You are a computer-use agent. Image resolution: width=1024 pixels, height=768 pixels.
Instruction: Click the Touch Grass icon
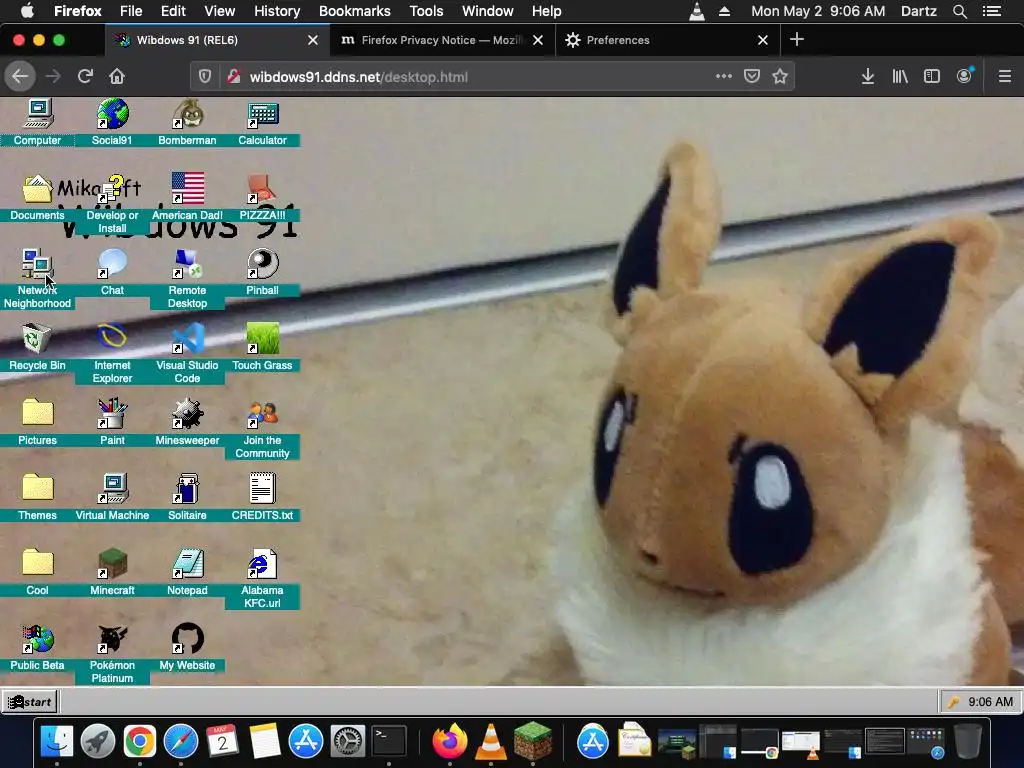point(263,347)
